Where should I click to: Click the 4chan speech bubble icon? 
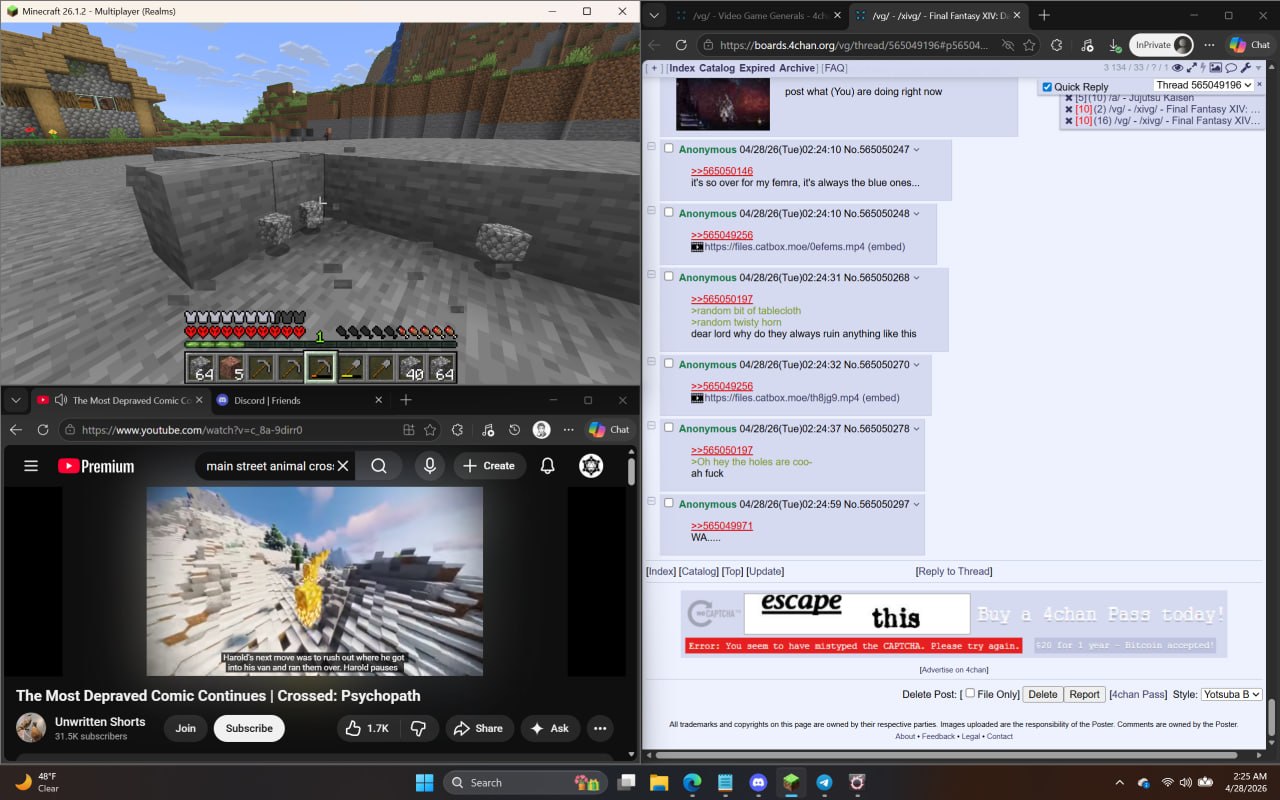[1231, 68]
